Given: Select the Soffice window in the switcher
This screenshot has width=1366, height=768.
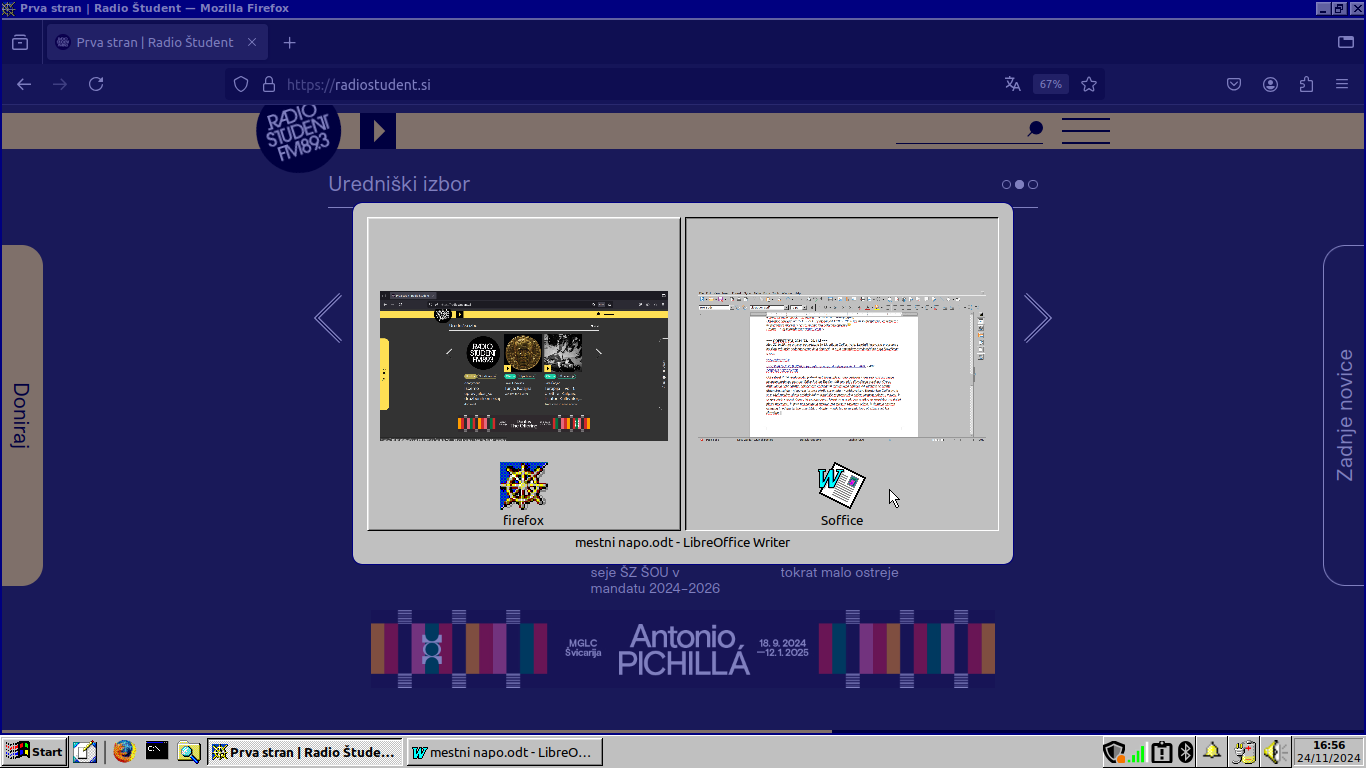Looking at the screenshot, I should 841,373.
